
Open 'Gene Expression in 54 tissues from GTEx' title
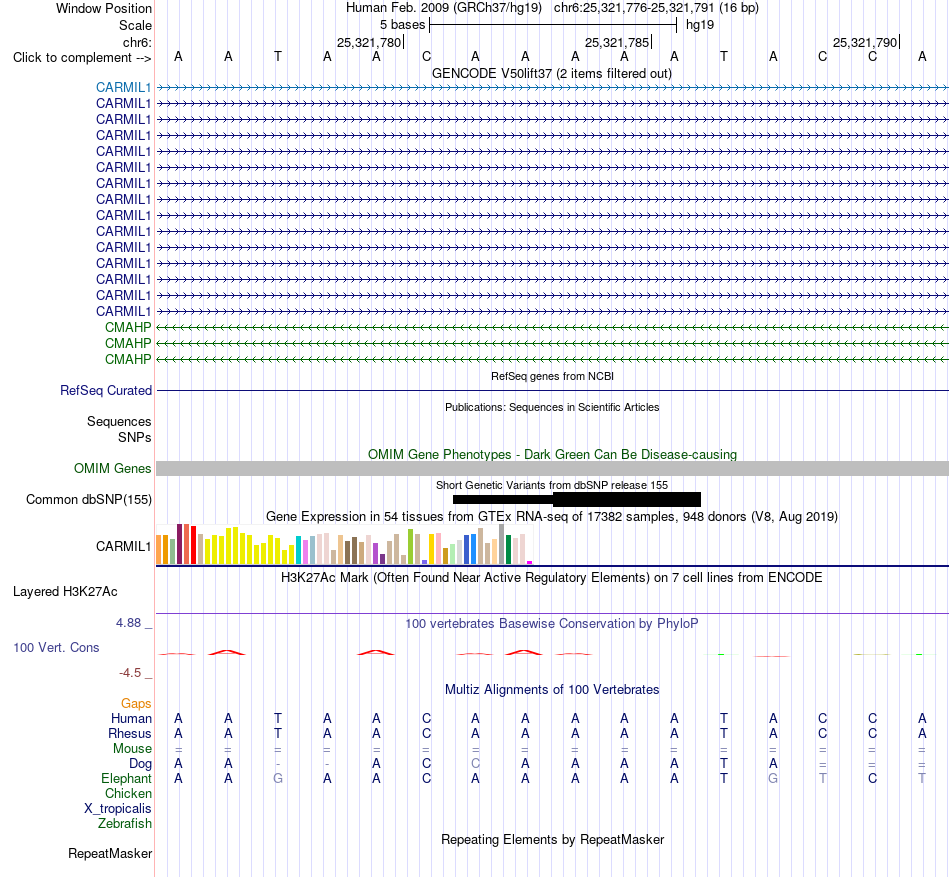552,517
